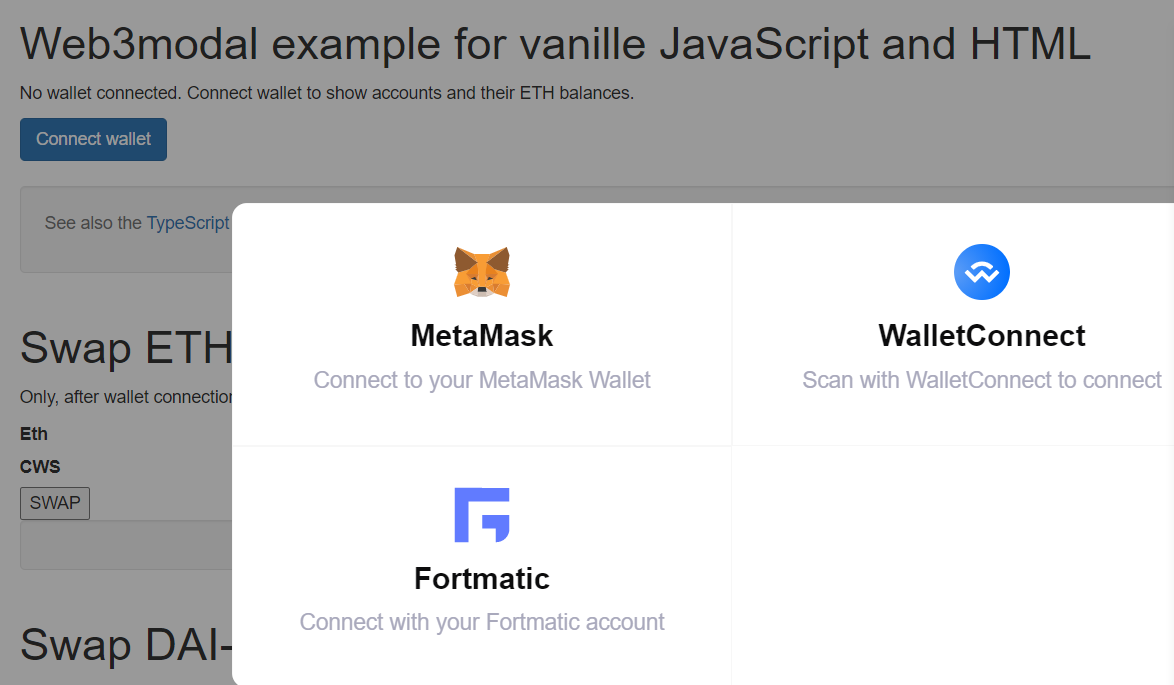This screenshot has width=1174, height=685.
Task: Click the CWS label
Action: click(40, 466)
